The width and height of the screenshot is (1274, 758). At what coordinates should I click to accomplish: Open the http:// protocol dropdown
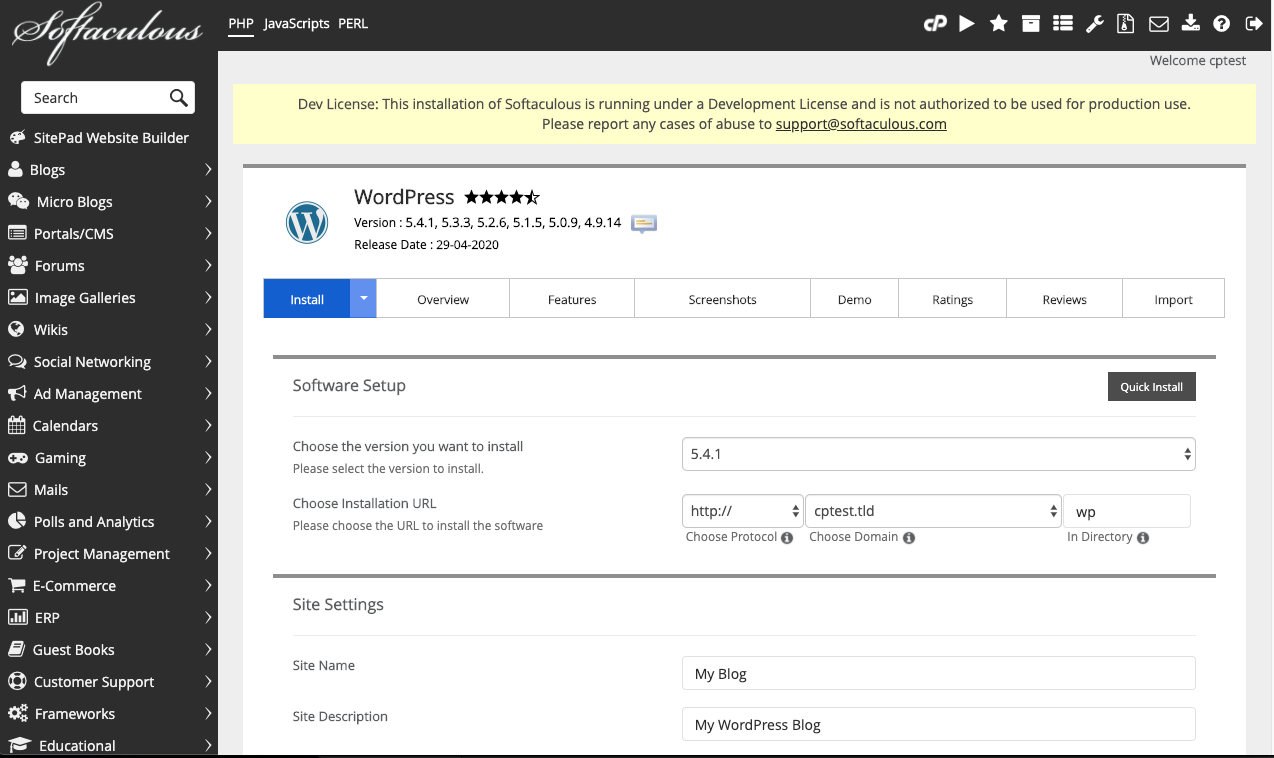coord(743,511)
